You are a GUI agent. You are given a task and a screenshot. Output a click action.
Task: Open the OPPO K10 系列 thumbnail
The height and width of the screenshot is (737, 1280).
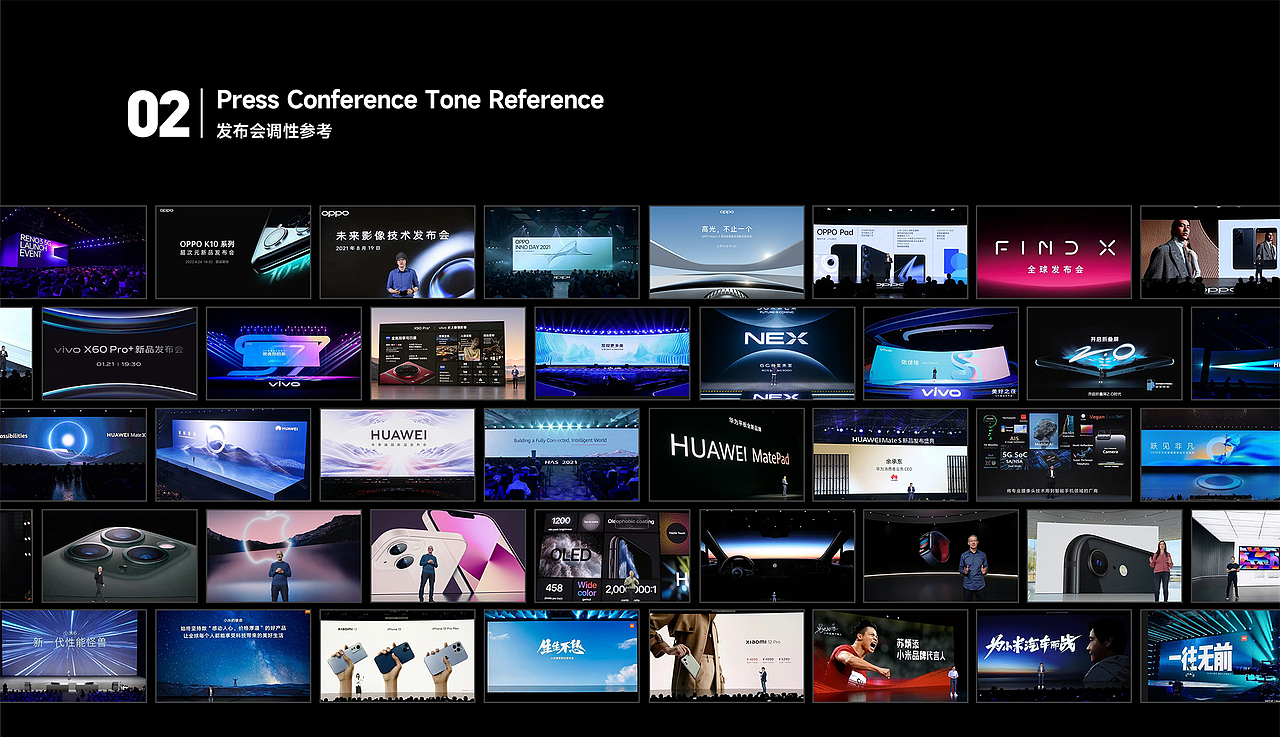point(233,252)
